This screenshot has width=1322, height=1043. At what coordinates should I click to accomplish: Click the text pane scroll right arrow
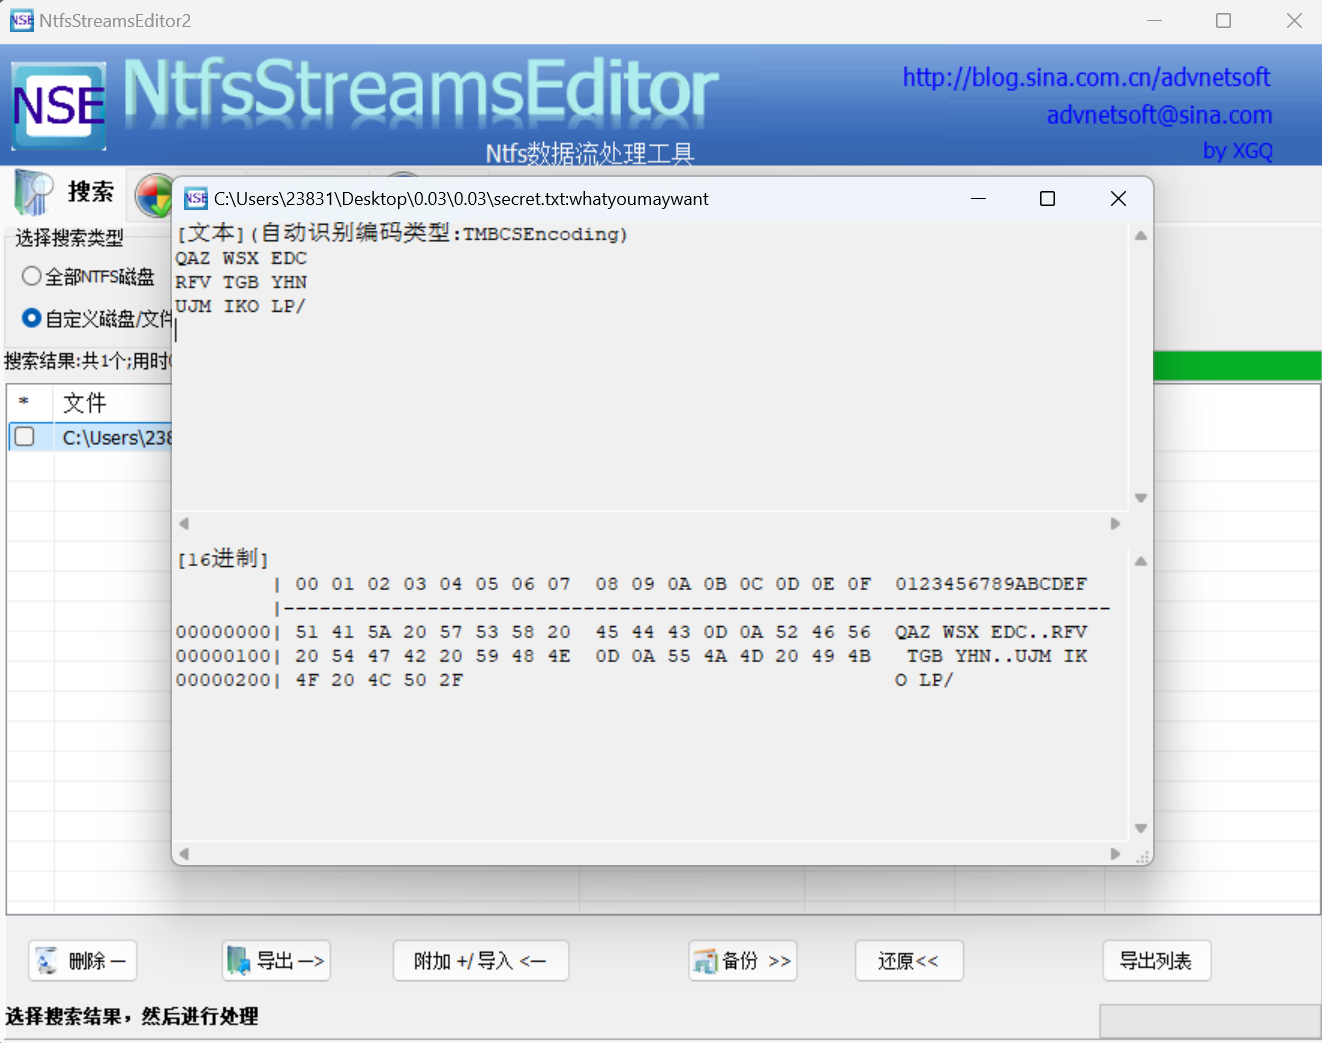coord(1116,524)
